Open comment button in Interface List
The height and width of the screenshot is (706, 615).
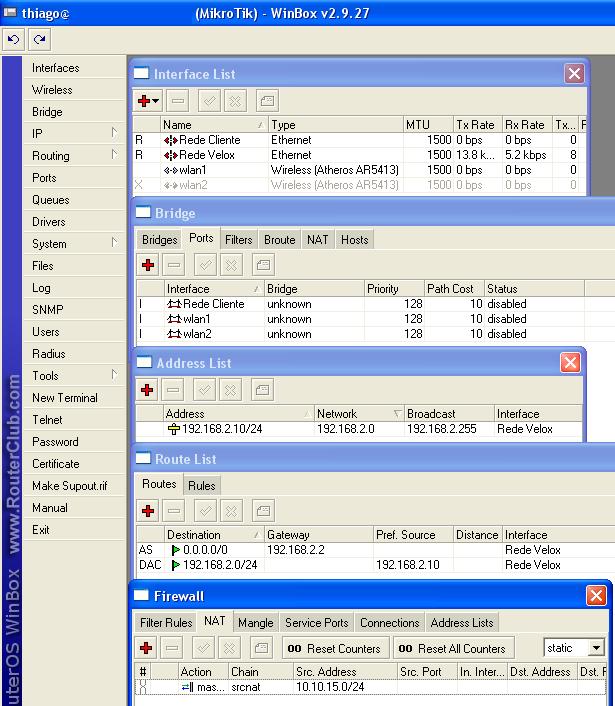(x=267, y=101)
